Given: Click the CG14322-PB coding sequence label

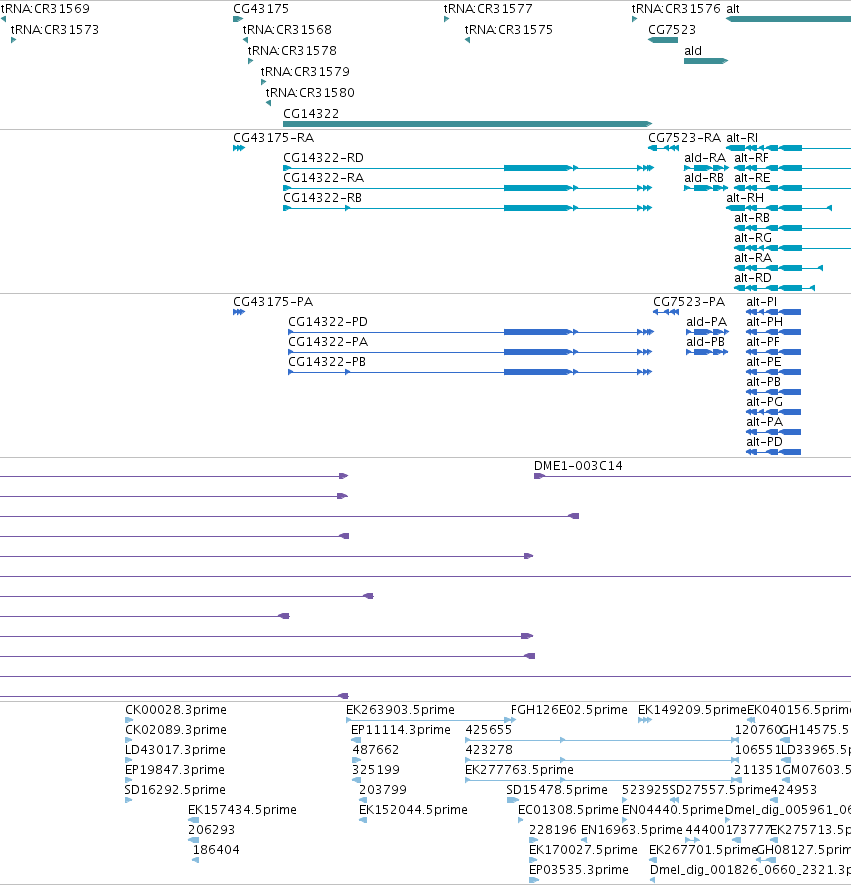Looking at the screenshot, I should pos(327,362).
